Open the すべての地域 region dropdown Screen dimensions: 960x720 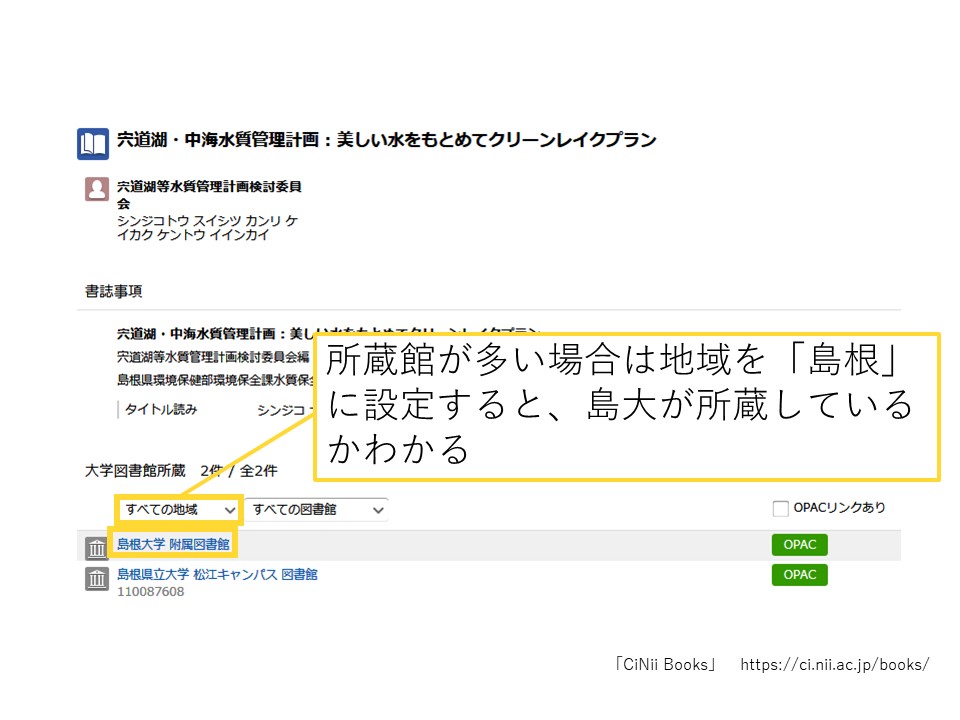[179, 509]
